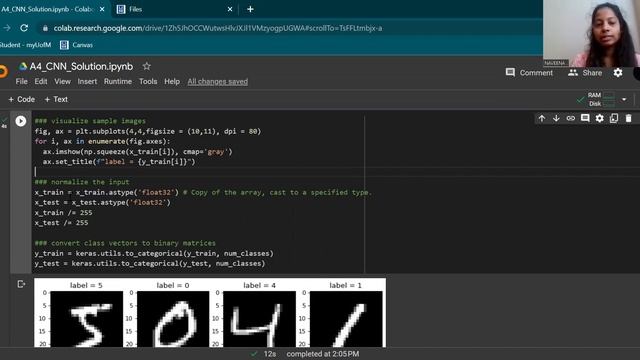Delete the cell with the trash icon
640x360 pixels.
click(629, 118)
